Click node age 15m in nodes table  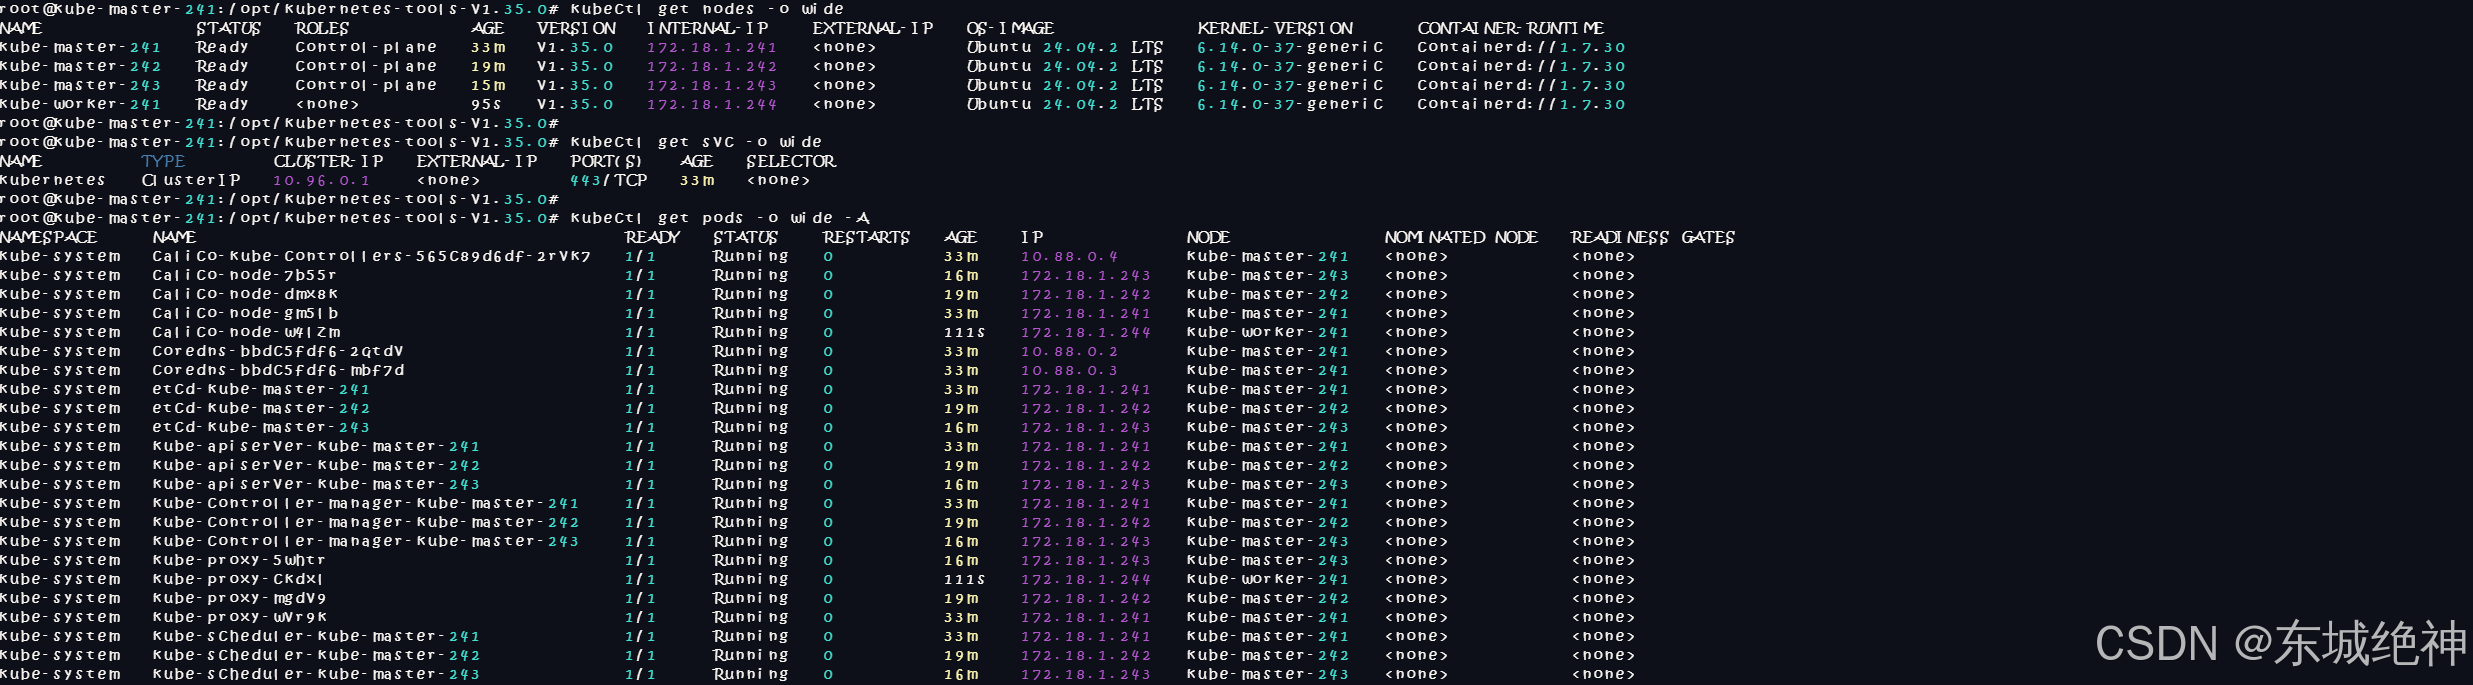tap(488, 86)
